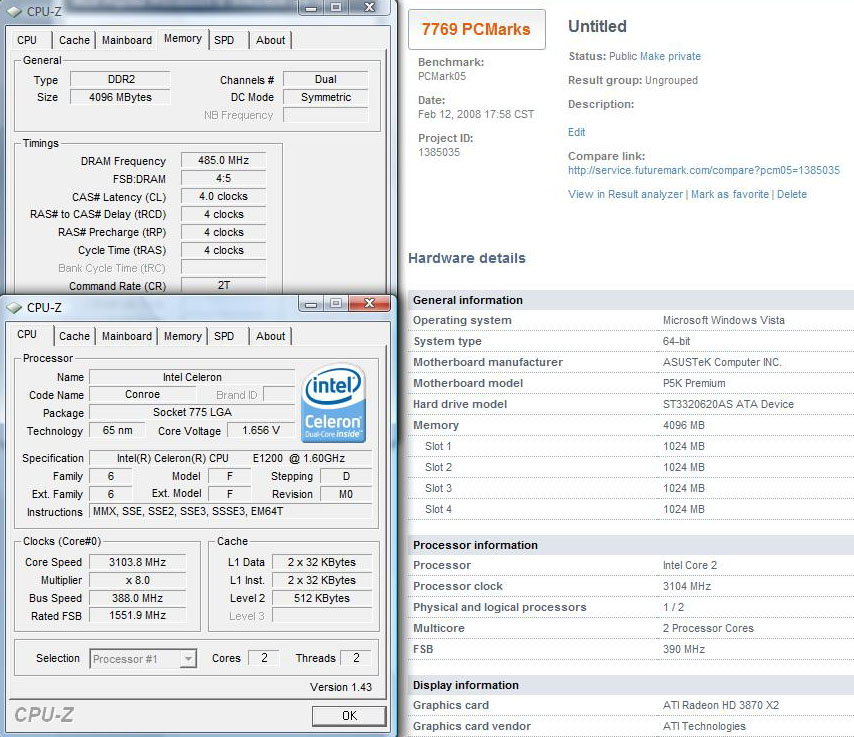Click the Multiplier x 8.0 field
This screenshot has height=737, width=854.
coord(137,580)
